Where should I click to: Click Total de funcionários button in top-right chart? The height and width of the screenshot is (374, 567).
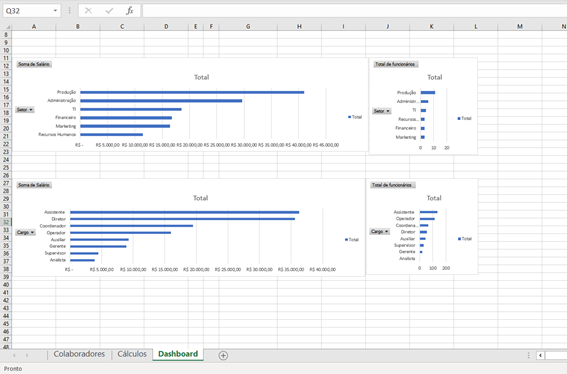coord(396,64)
